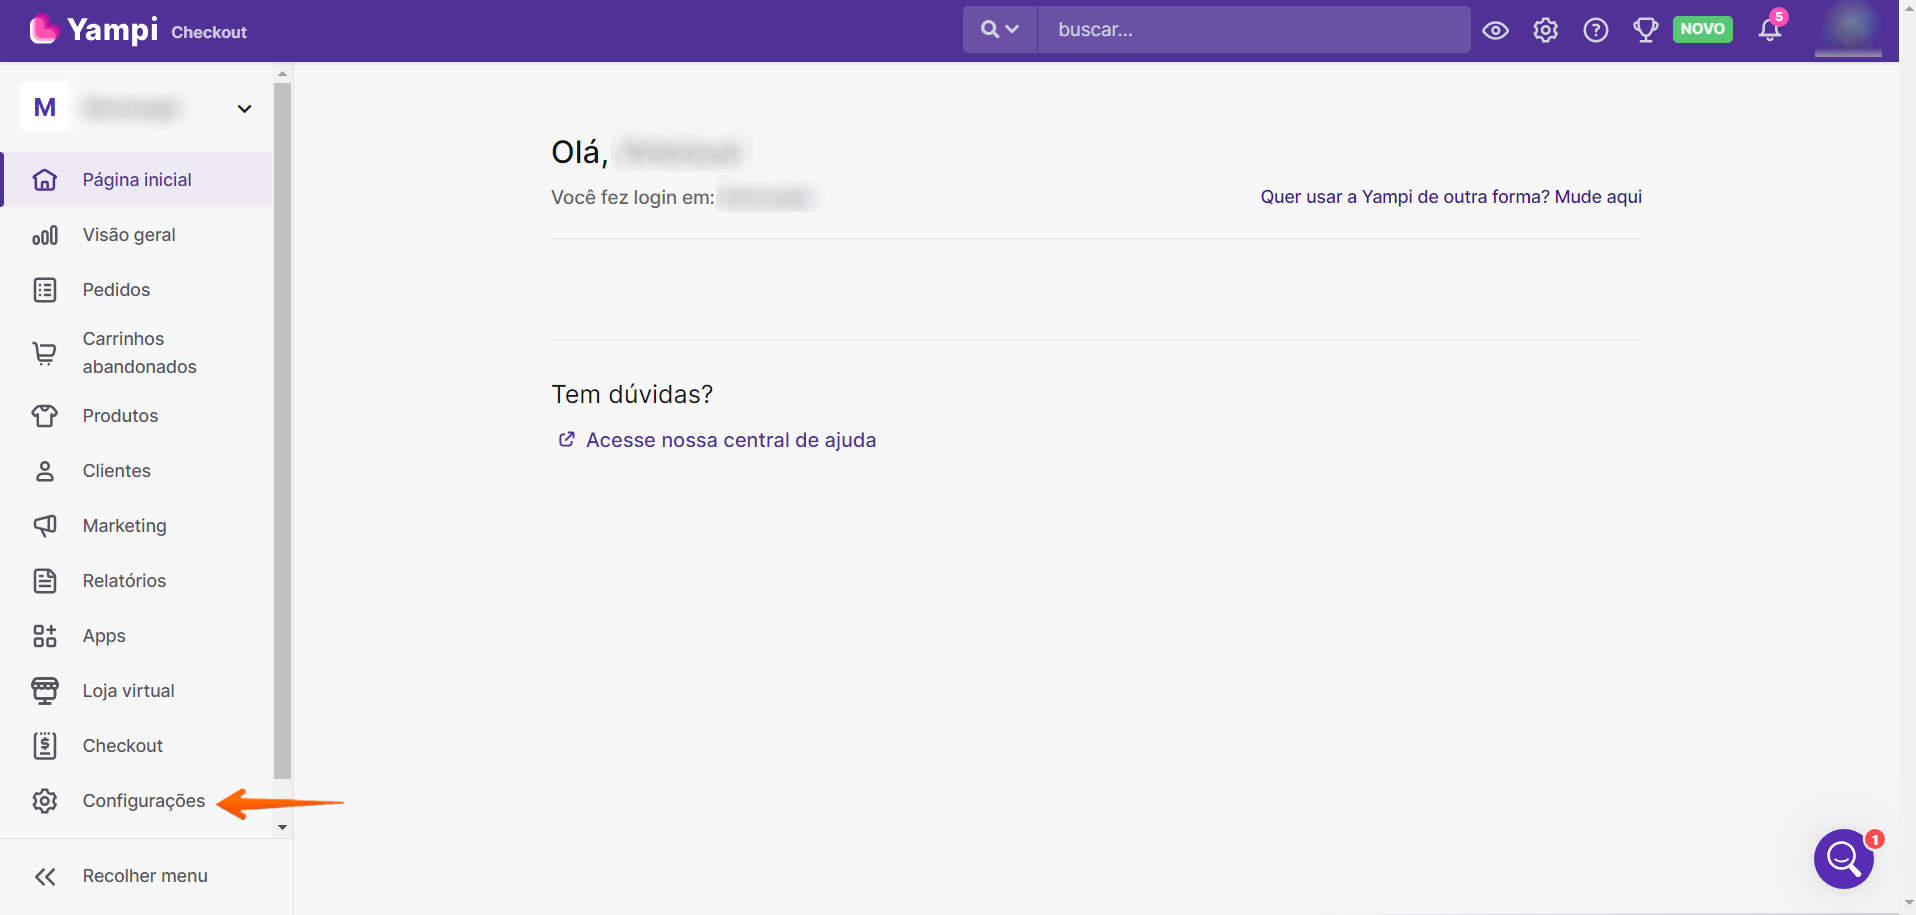Focus the buscar search field
This screenshot has width=1916, height=915.
pos(1252,30)
